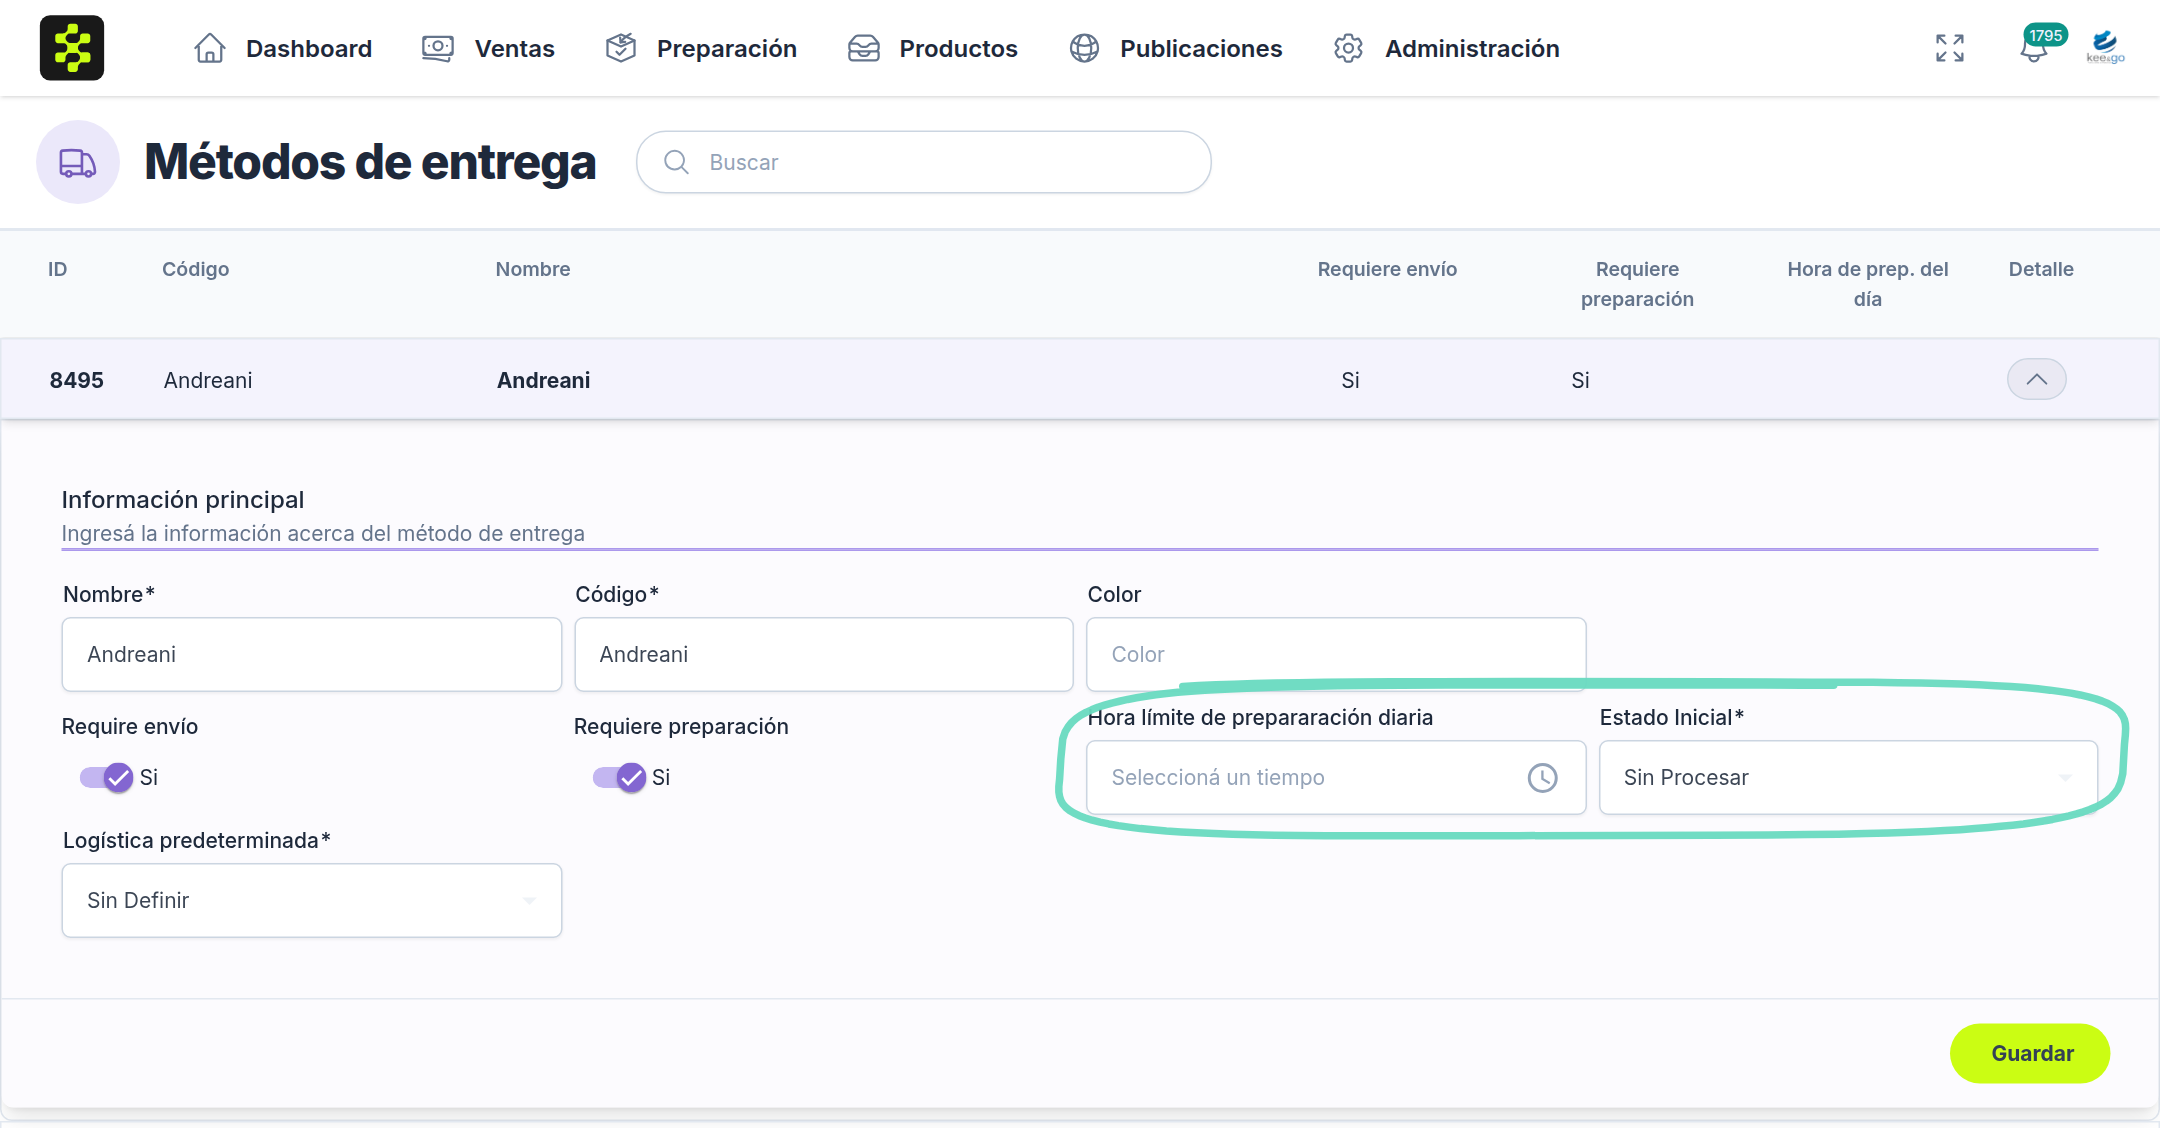Viewport: 2160px width, 1128px height.
Task: Click the green app logo icon
Action: [72, 48]
